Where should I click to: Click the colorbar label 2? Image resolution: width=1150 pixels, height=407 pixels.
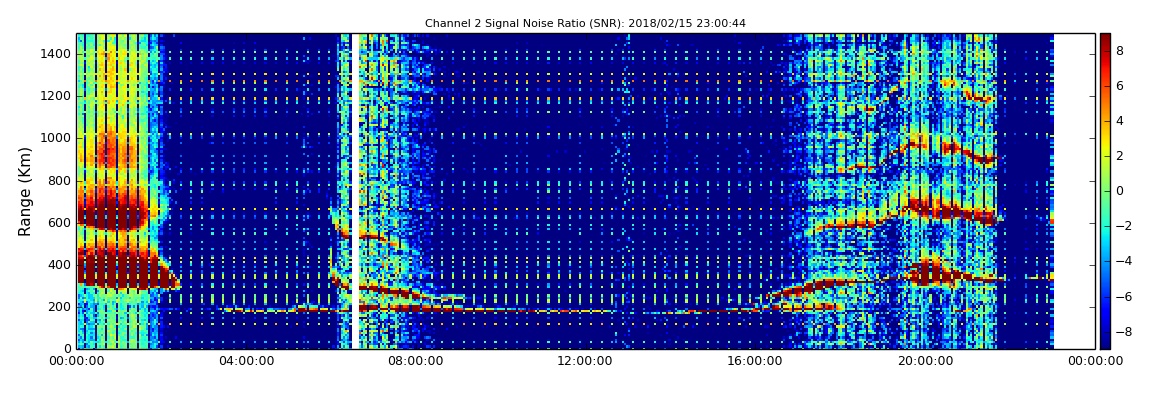point(1120,155)
